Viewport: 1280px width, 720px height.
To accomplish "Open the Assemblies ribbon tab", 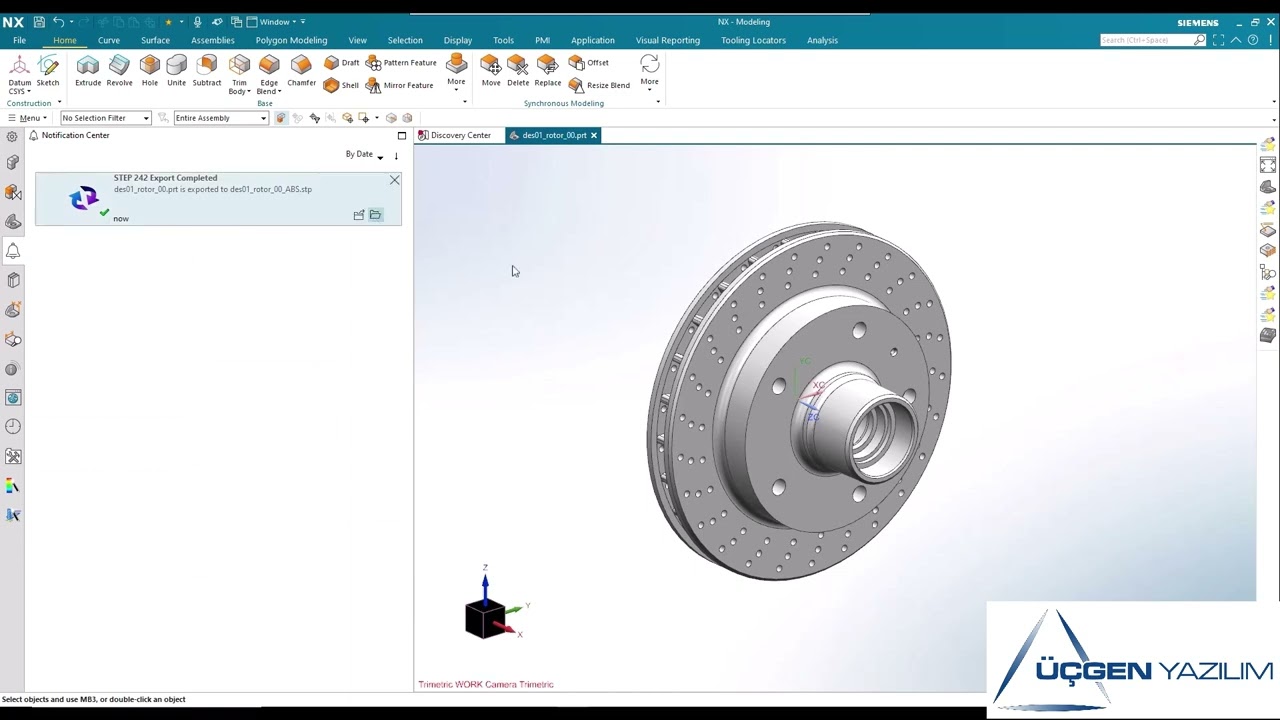I will click(x=213, y=40).
